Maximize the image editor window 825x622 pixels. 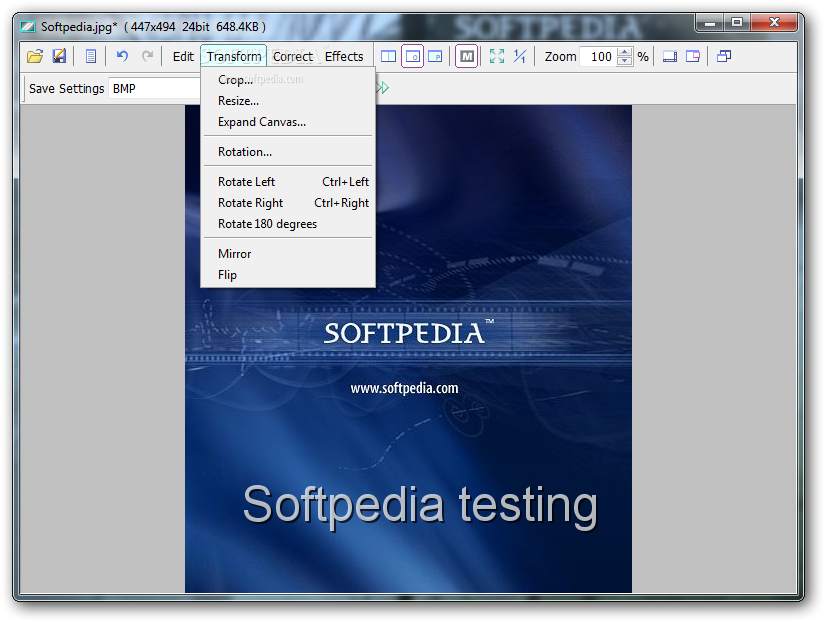click(737, 23)
